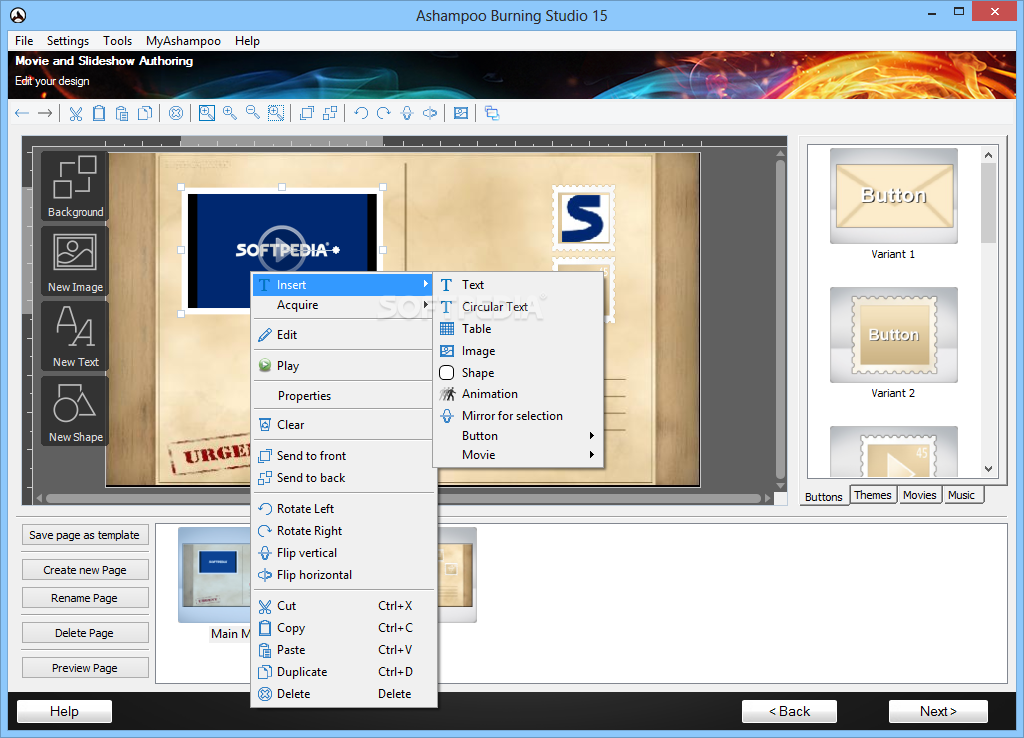Click the zoom-to-fit toolbar icon
Screen dimensions: 1024x738
(206, 114)
